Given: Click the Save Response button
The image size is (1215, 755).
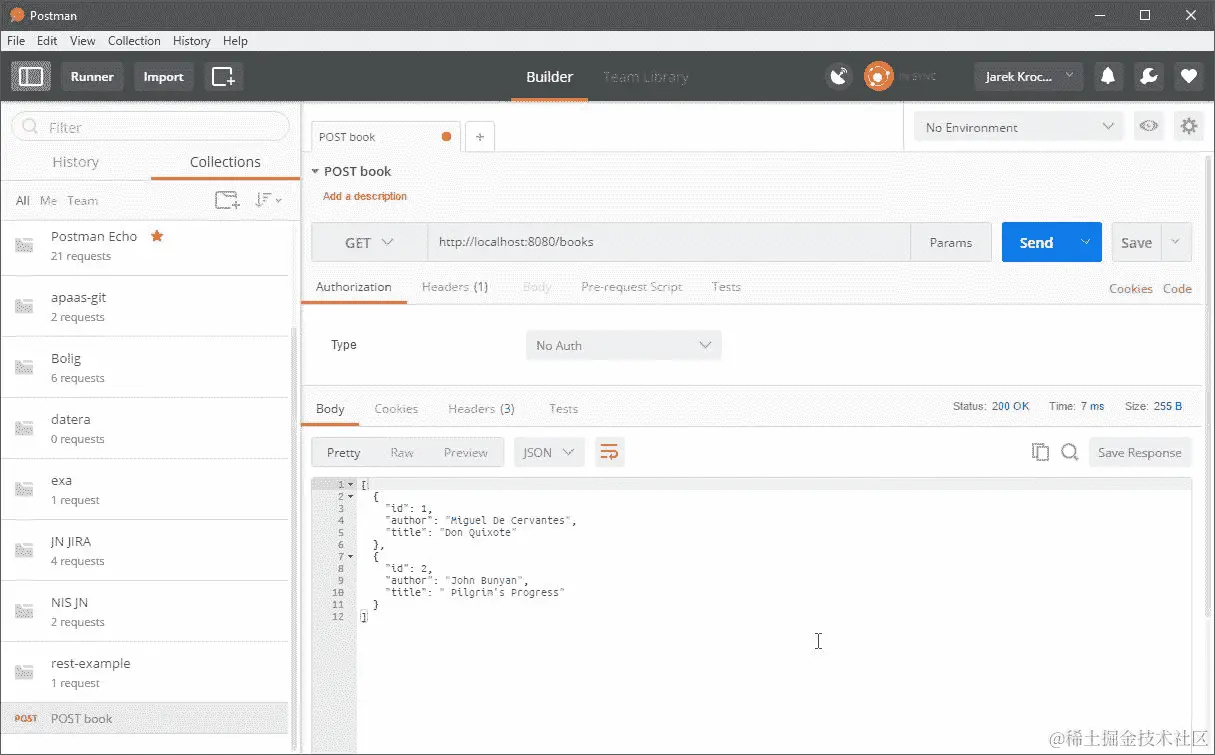Looking at the screenshot, I should [1140, 452].
